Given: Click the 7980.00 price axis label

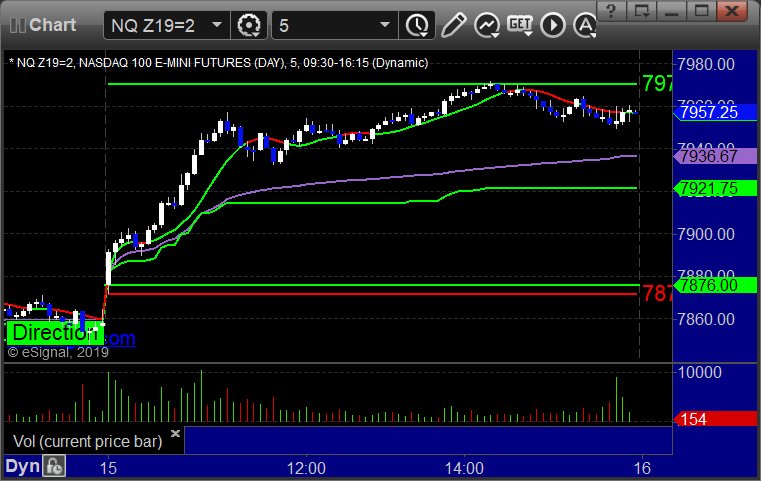Looking at the screenshot, I should pyautogui.click(x=706, y=64).
